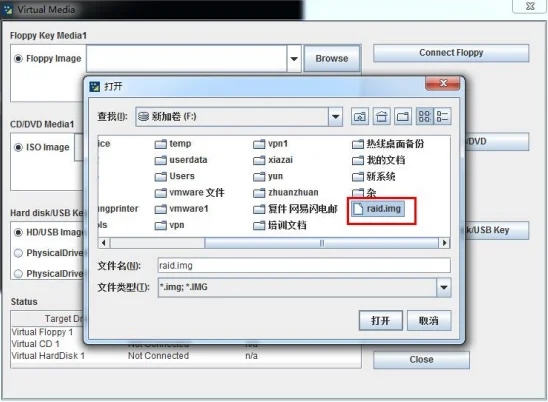Create a new folder icon
Screen dimensions: 548x402
(403, 116)
